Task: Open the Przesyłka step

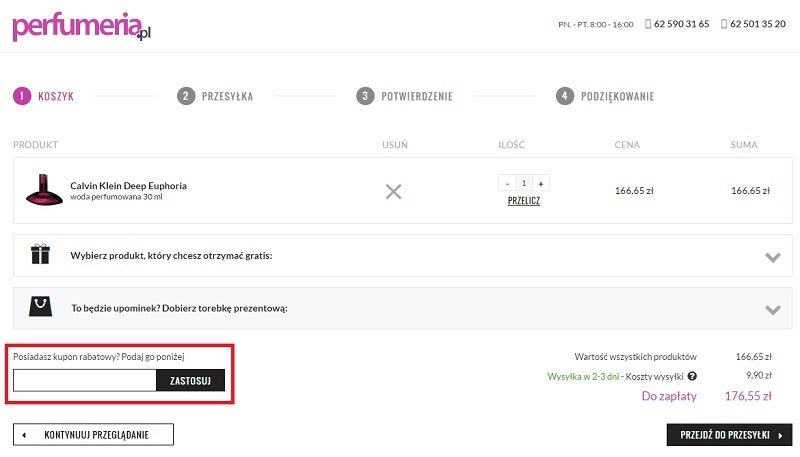Action: click(x=215, y=96)
